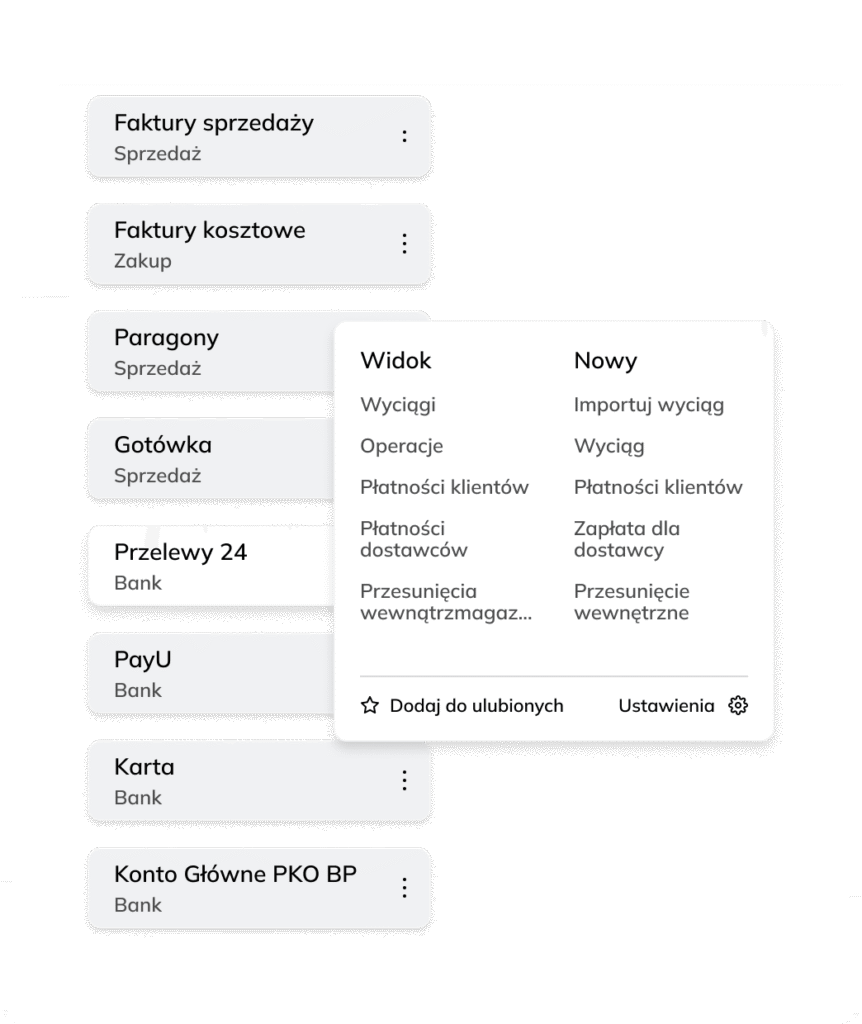This screenshot has width=862, height=1024.
Task: Open the Gotówka journal card
Action: [x=211, y=459]
